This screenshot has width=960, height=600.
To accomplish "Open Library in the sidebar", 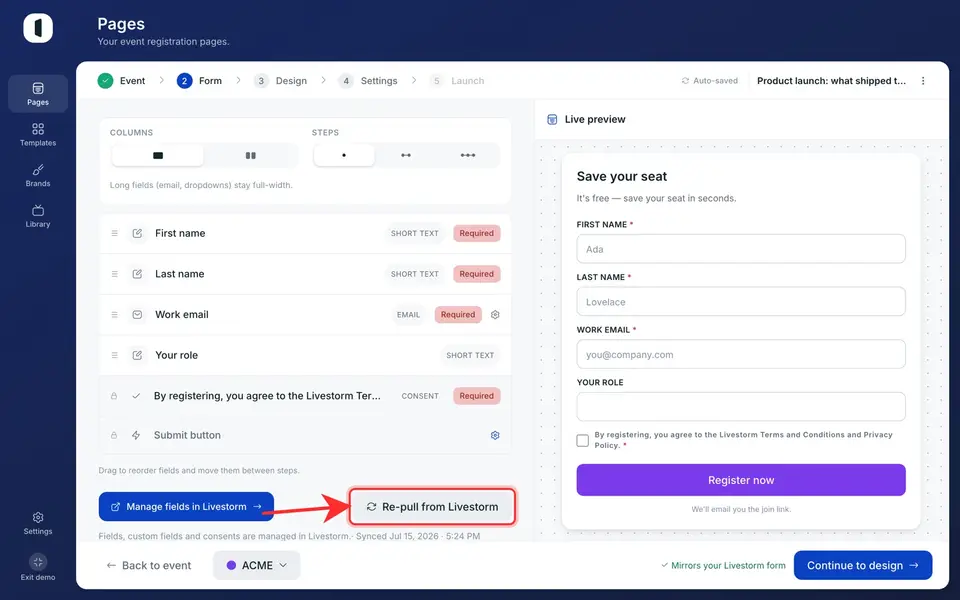I will [38, 216].
